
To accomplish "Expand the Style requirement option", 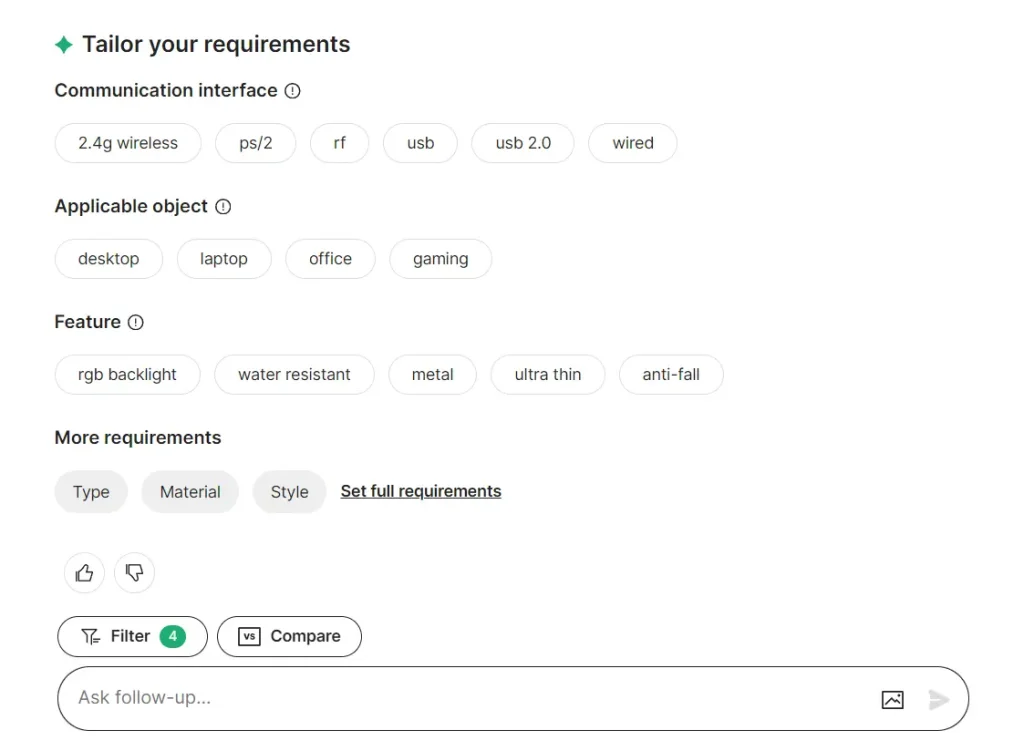I will point(289,492).
